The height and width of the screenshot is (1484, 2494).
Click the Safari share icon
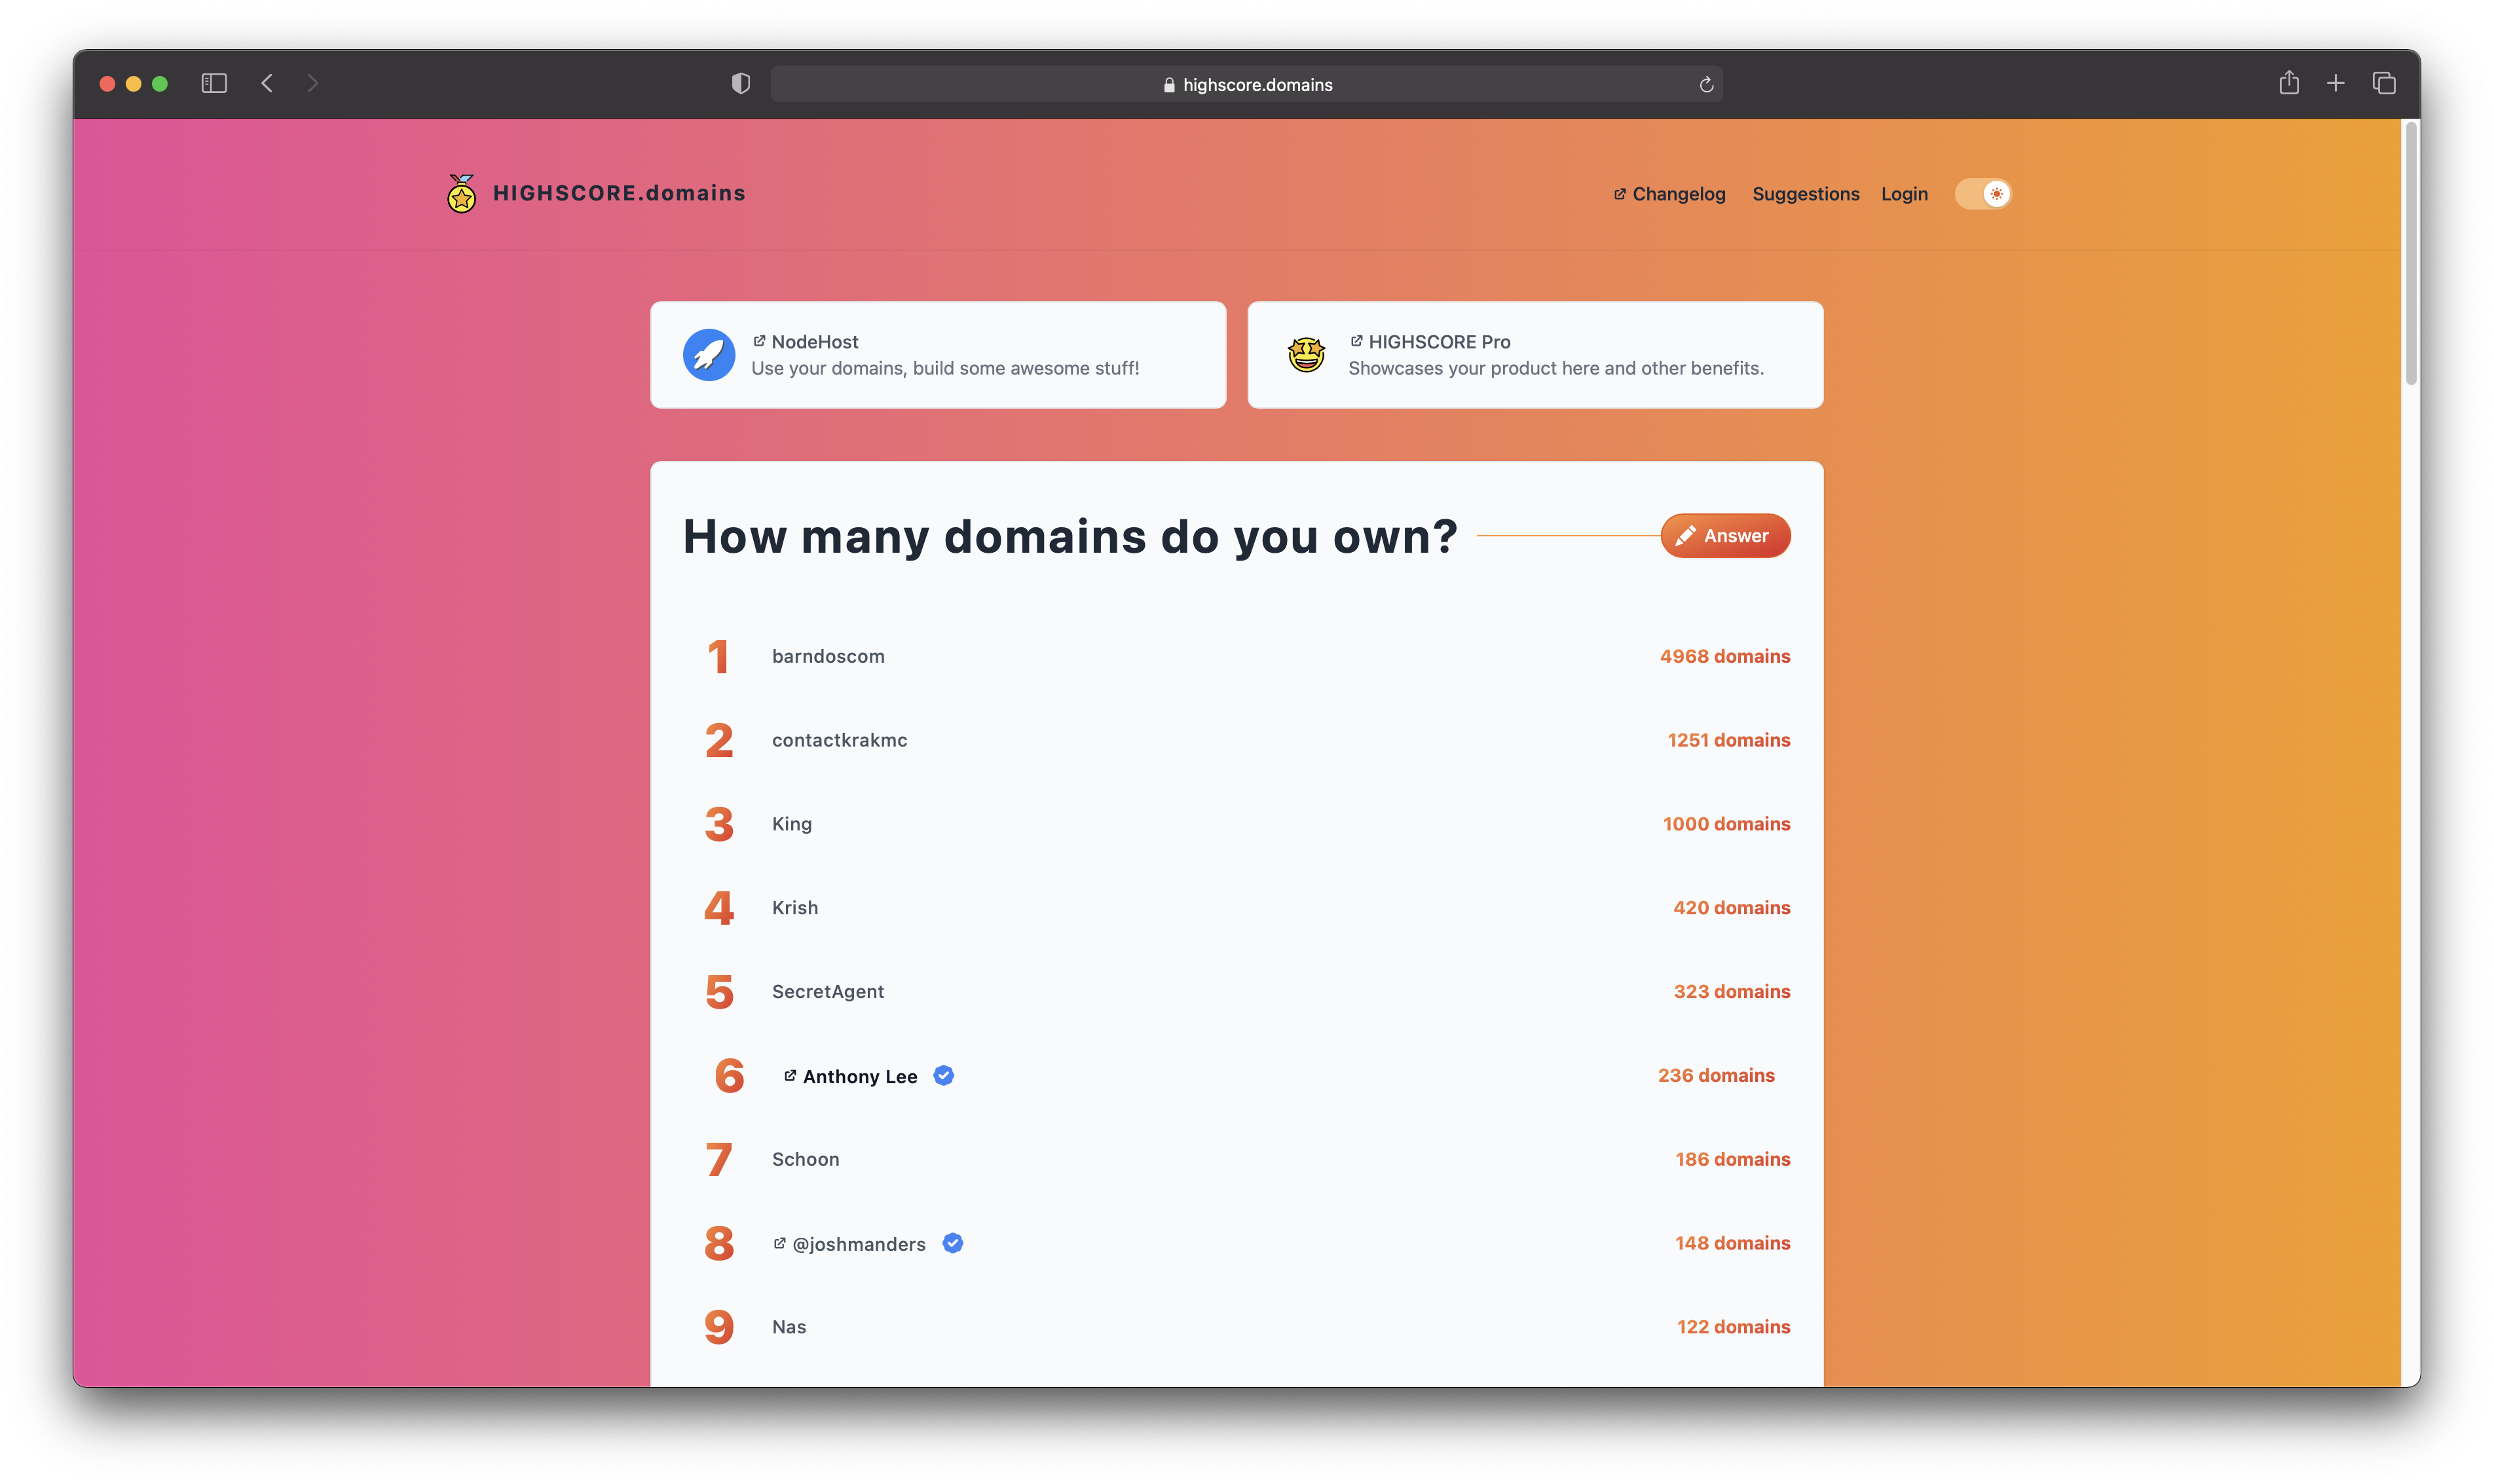coord(2288,84)
